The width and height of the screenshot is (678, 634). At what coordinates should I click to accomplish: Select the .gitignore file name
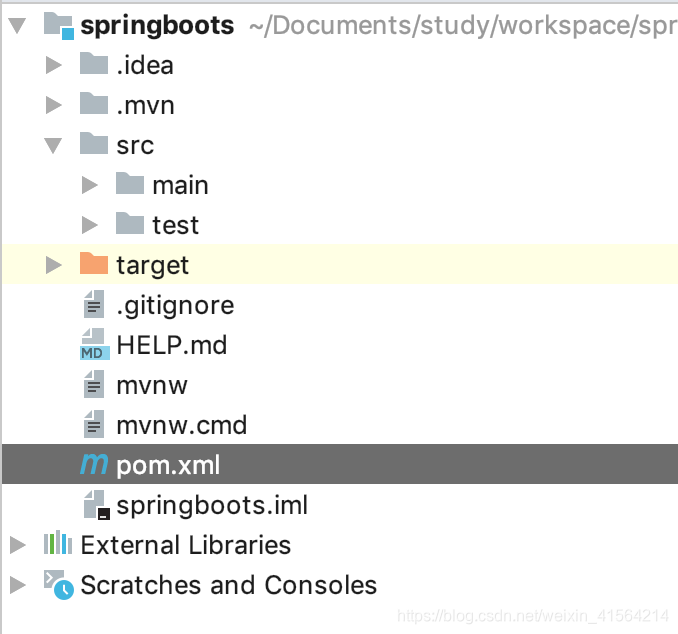coord(176,307)
